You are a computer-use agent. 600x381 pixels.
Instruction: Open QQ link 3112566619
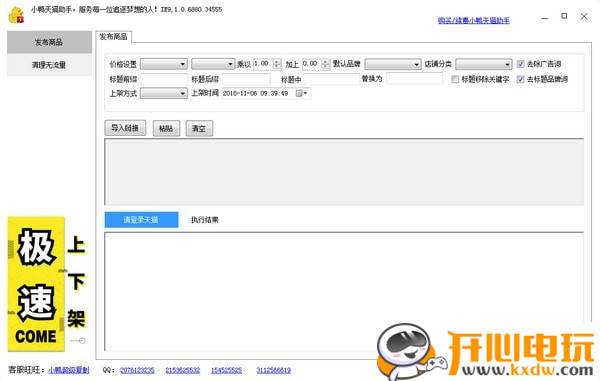[x=274, y=370]
